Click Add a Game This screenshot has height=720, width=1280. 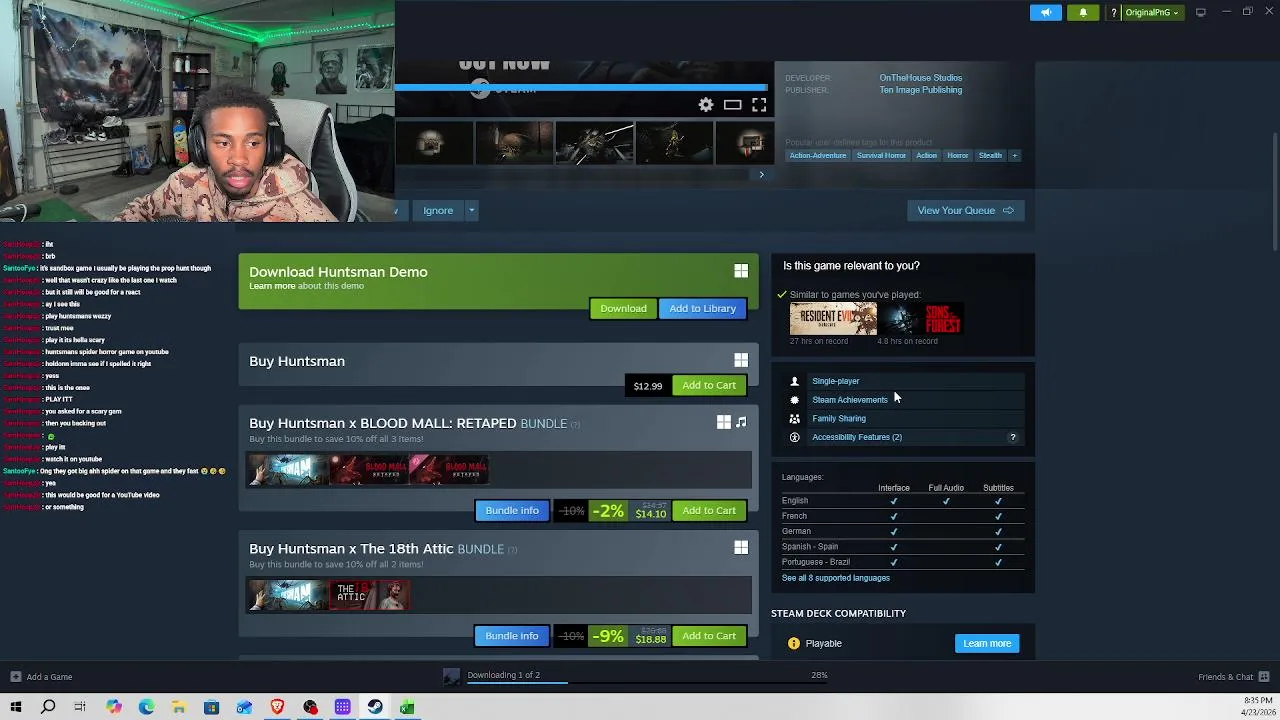coord(41,677)
